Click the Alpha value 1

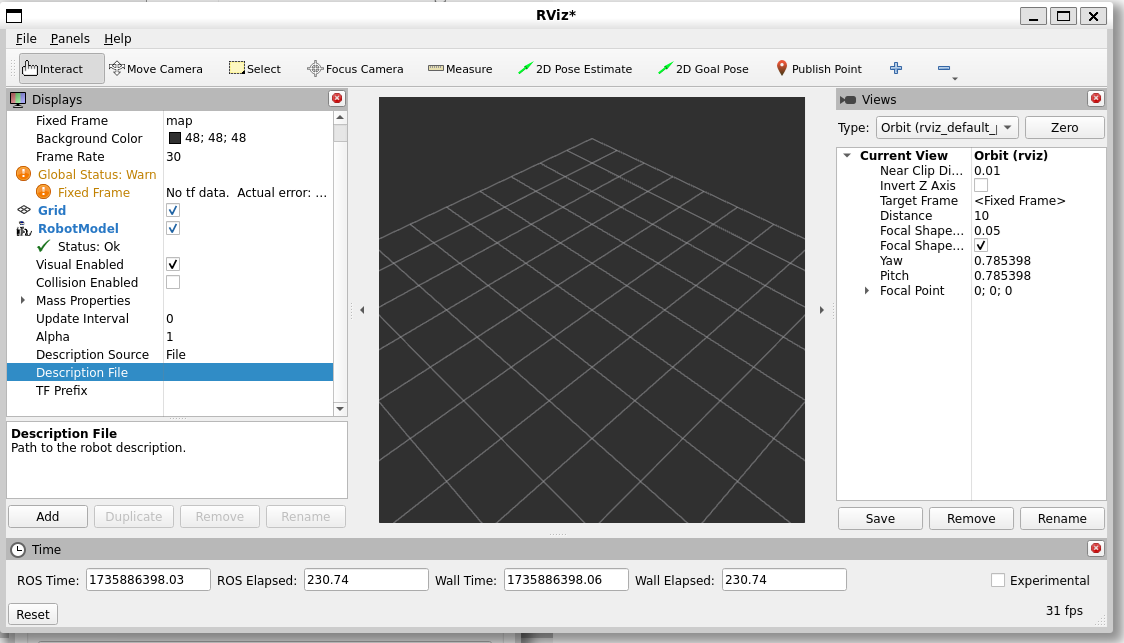(170, 336)
